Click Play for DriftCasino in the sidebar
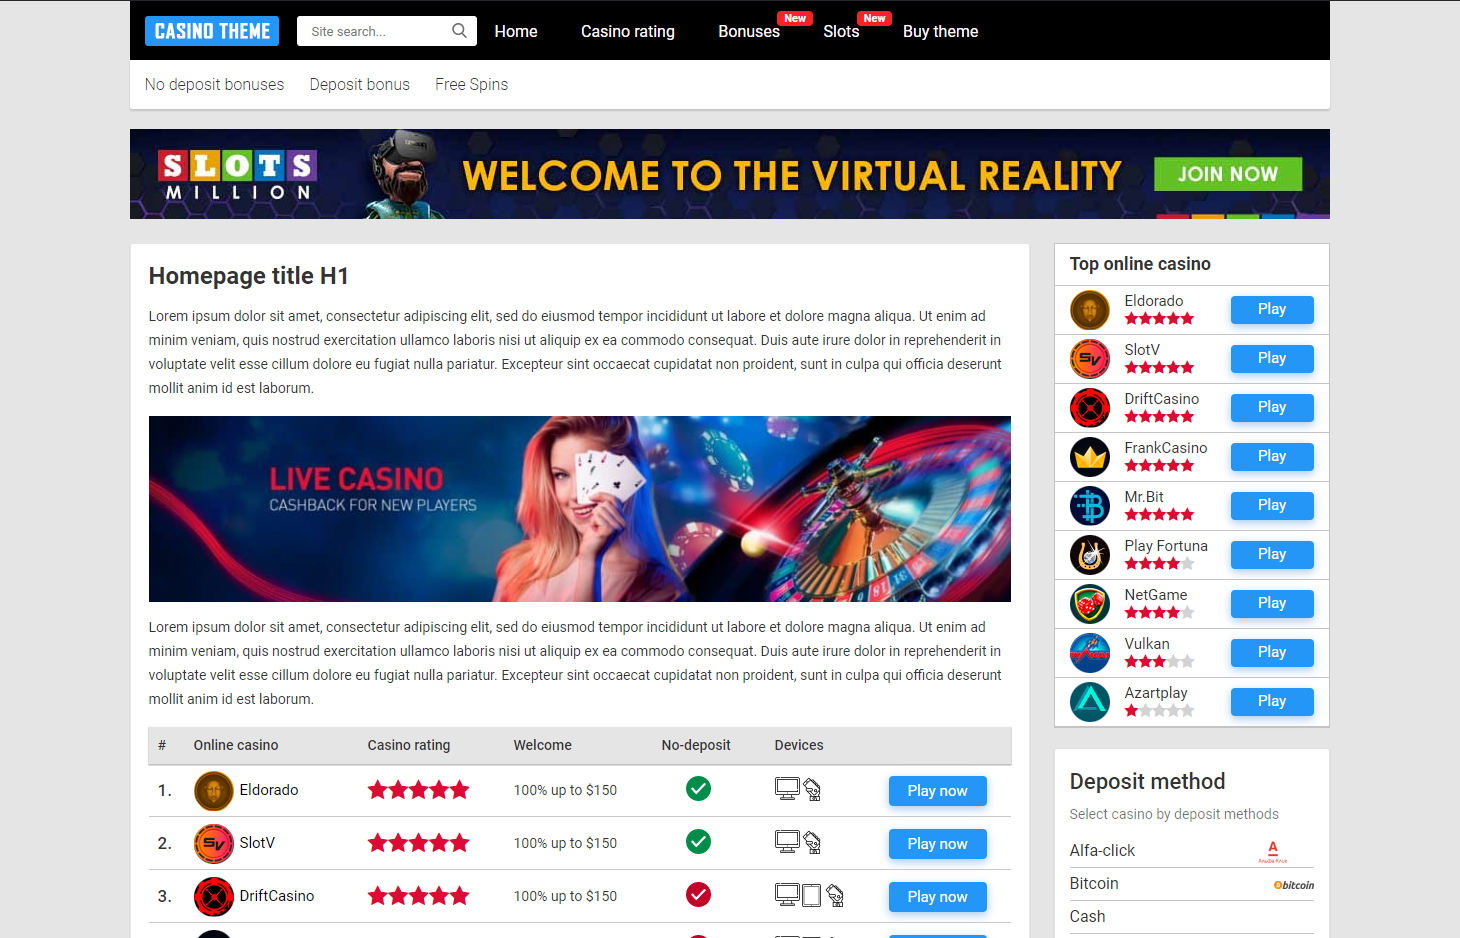 [x=1272, y=408]
